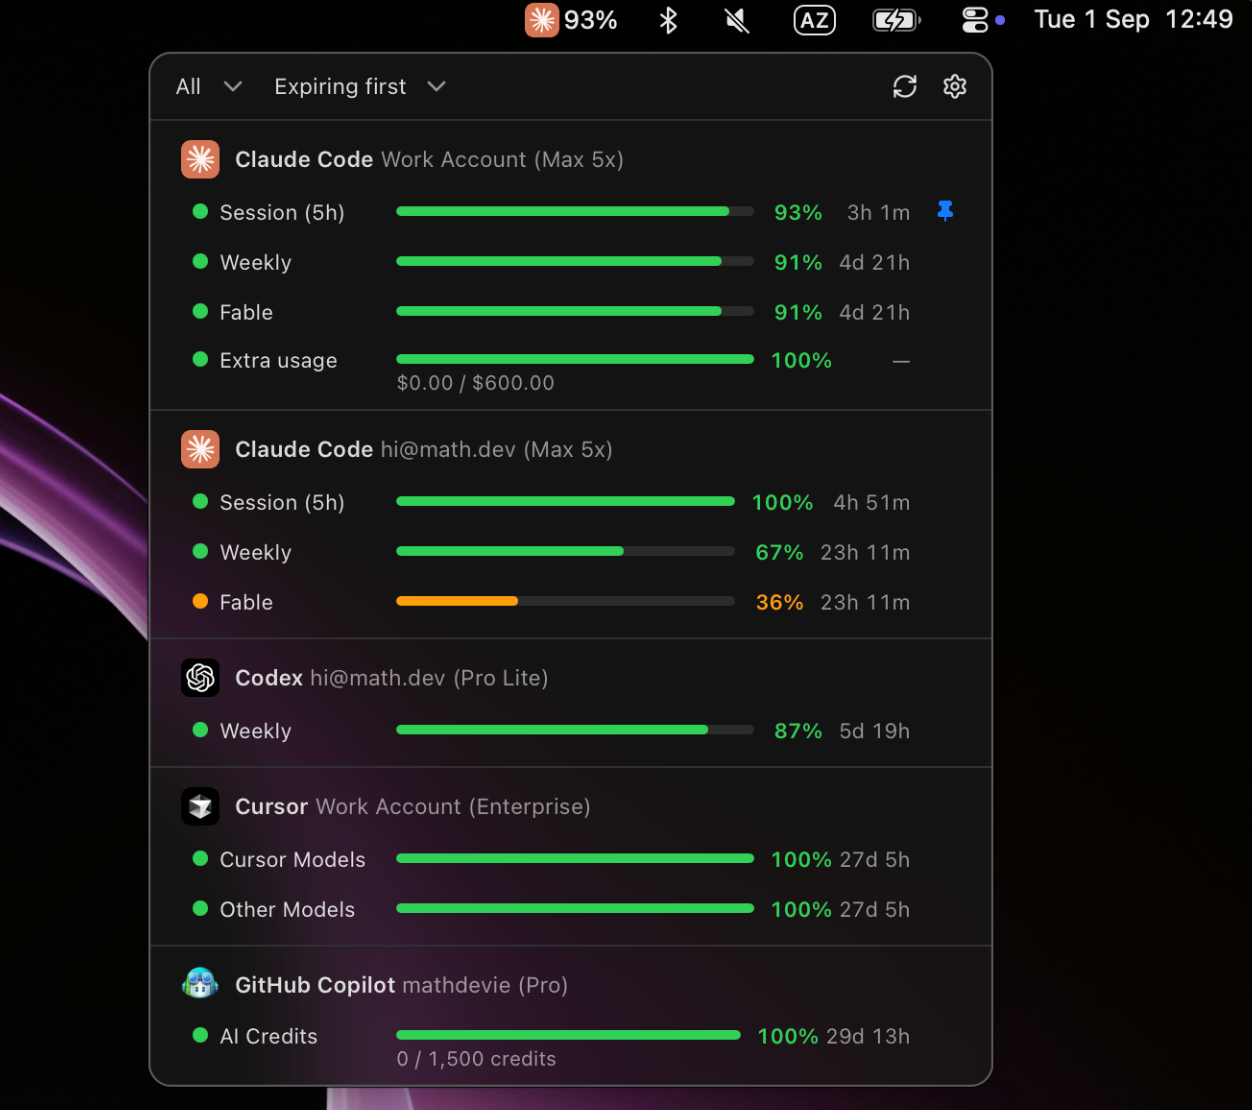Click the orange Fable progress bar at 36%
The height and width of the screenshot is (1110, 1252).
click(x=565, y=601)
